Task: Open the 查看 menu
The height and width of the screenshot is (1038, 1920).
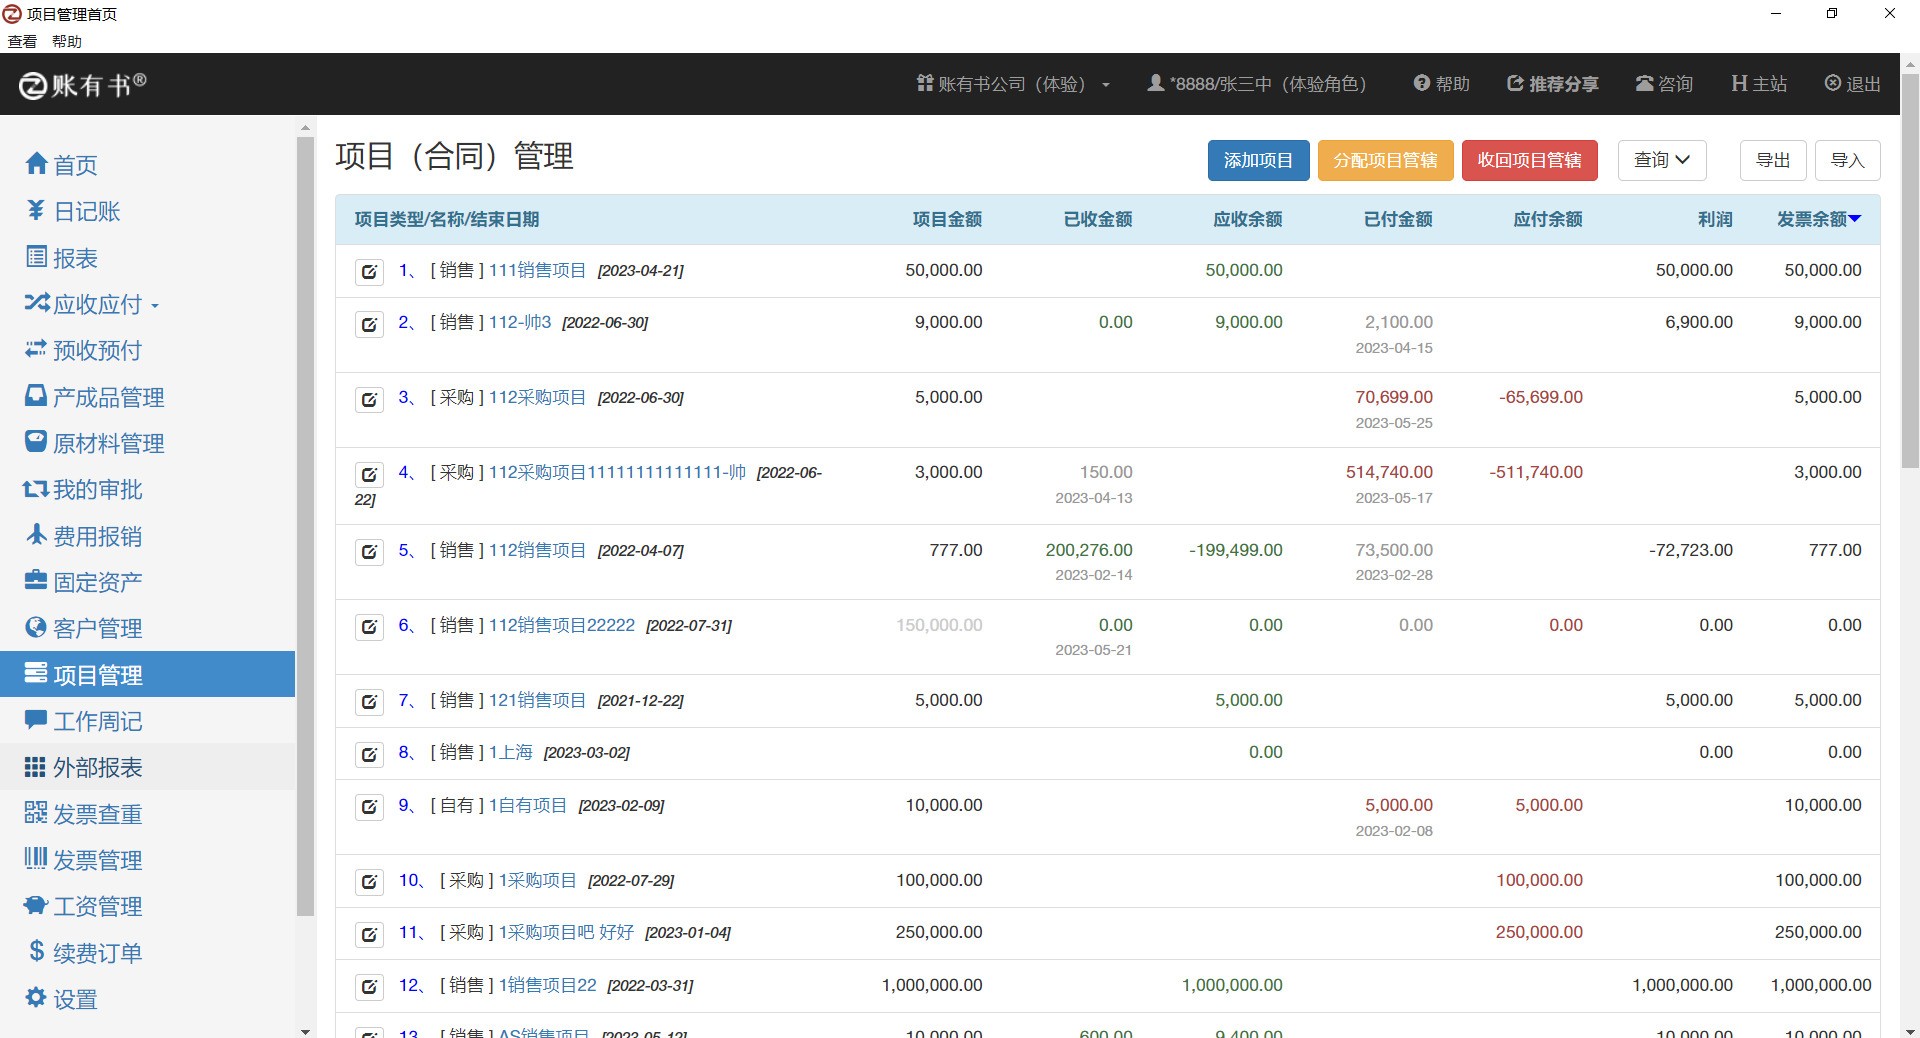Action: click(22, 41)
